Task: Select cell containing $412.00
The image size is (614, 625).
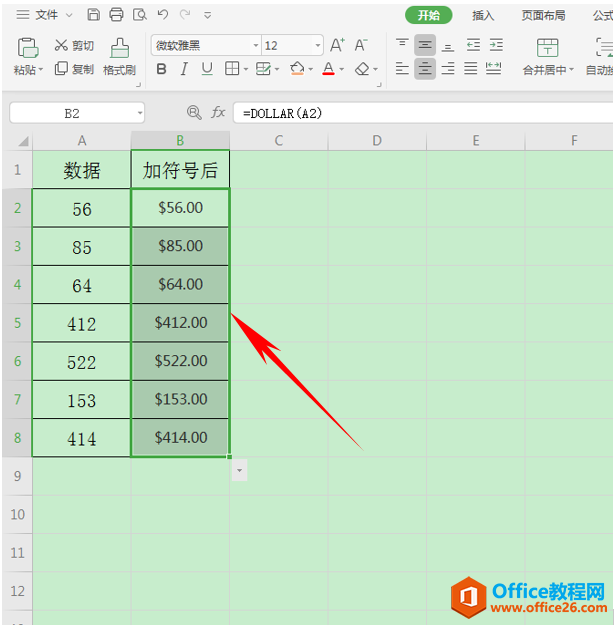Action: click(x=181, y=322)
